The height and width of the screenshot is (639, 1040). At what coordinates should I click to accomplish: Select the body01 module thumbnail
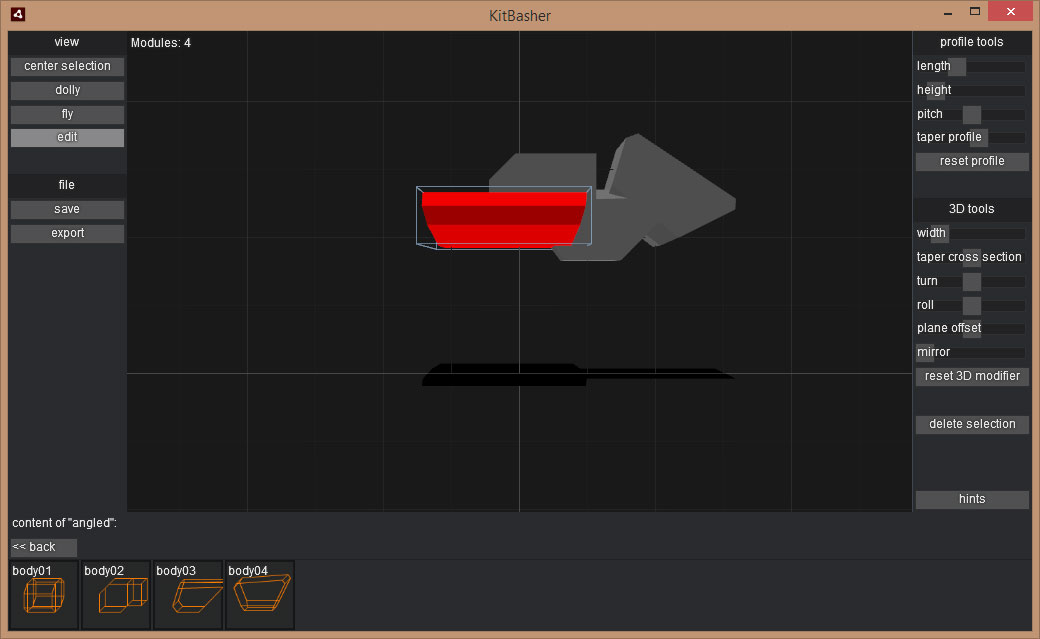43,595
